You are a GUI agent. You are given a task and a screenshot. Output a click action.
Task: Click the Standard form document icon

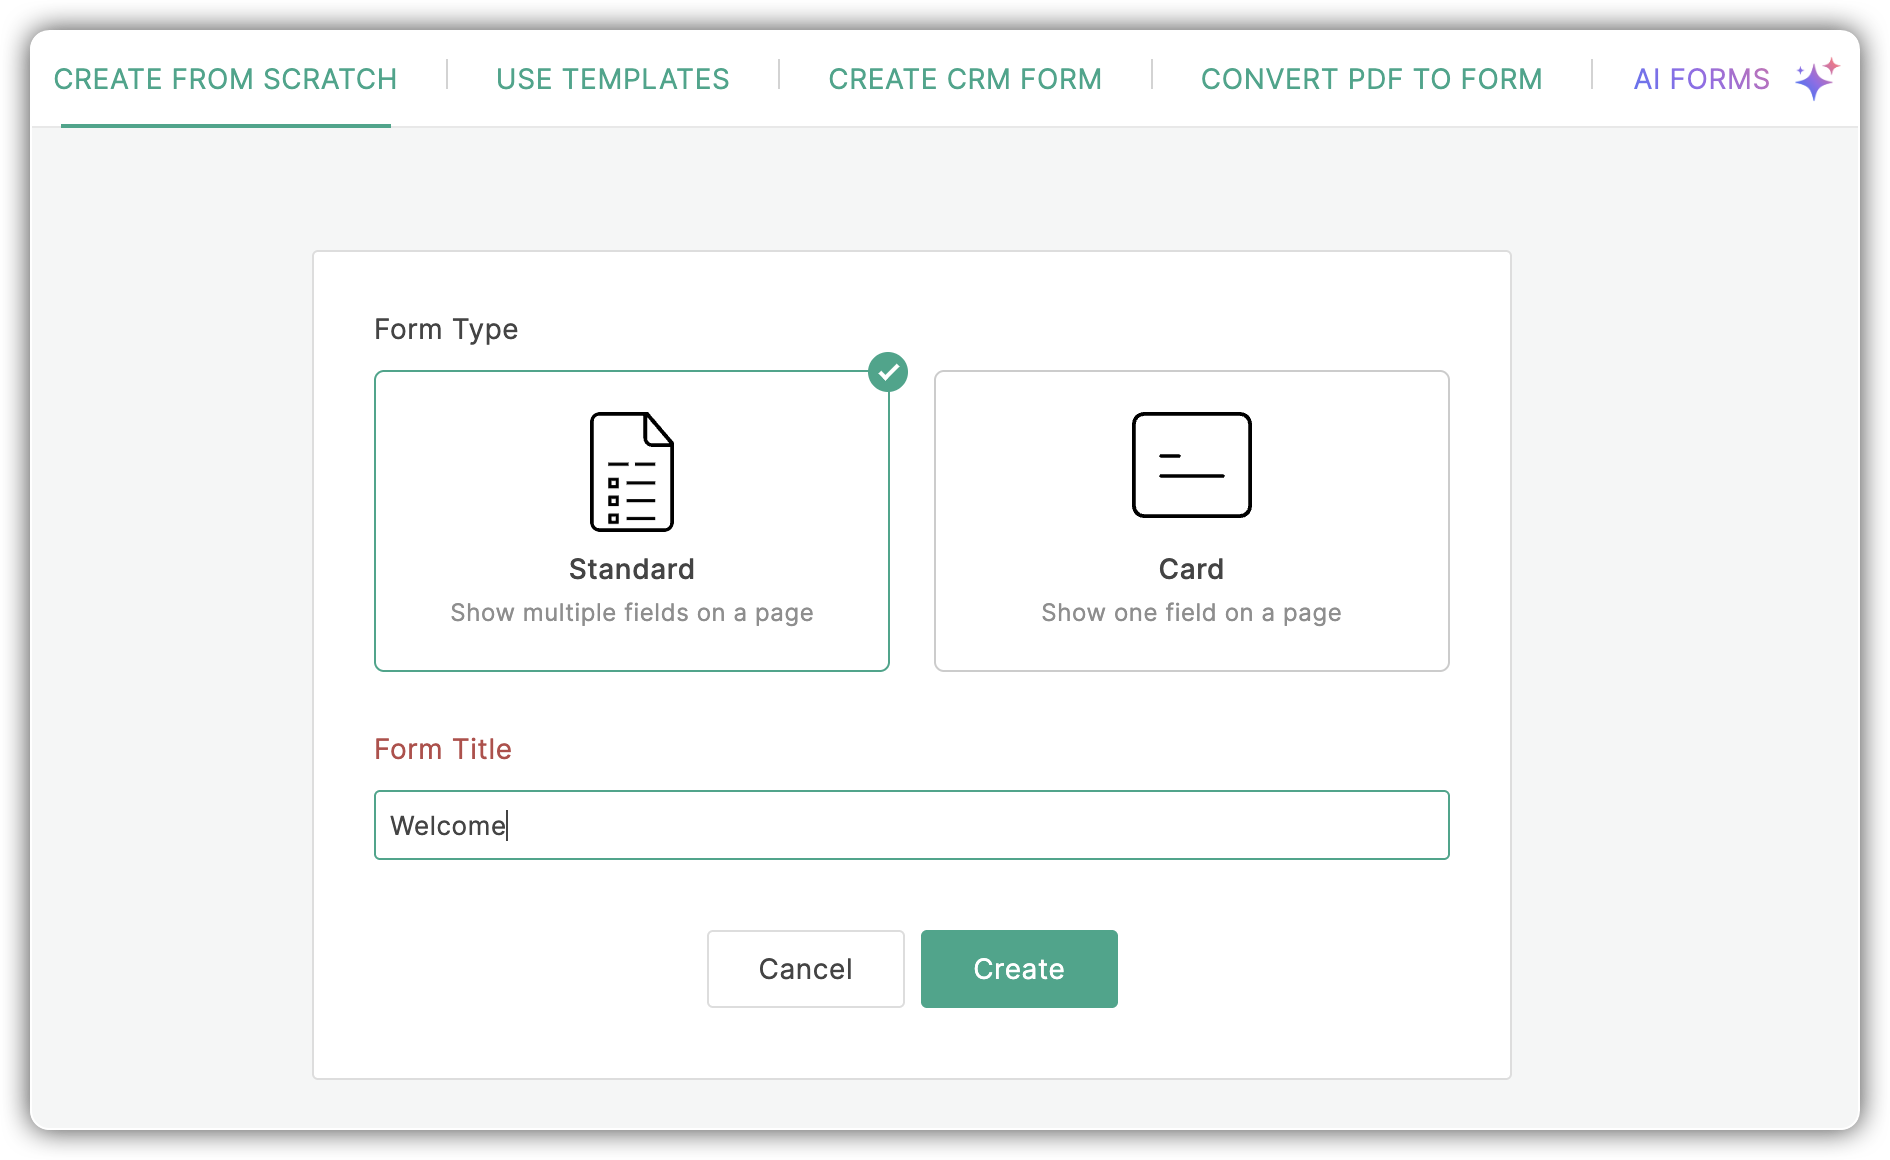click(x=631, y=471)
